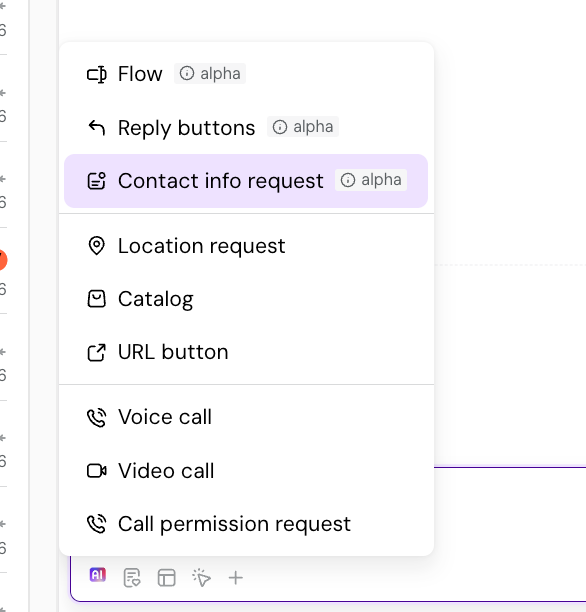
Task: Open the saved replies note icon
Action: (x=132, y=578)
